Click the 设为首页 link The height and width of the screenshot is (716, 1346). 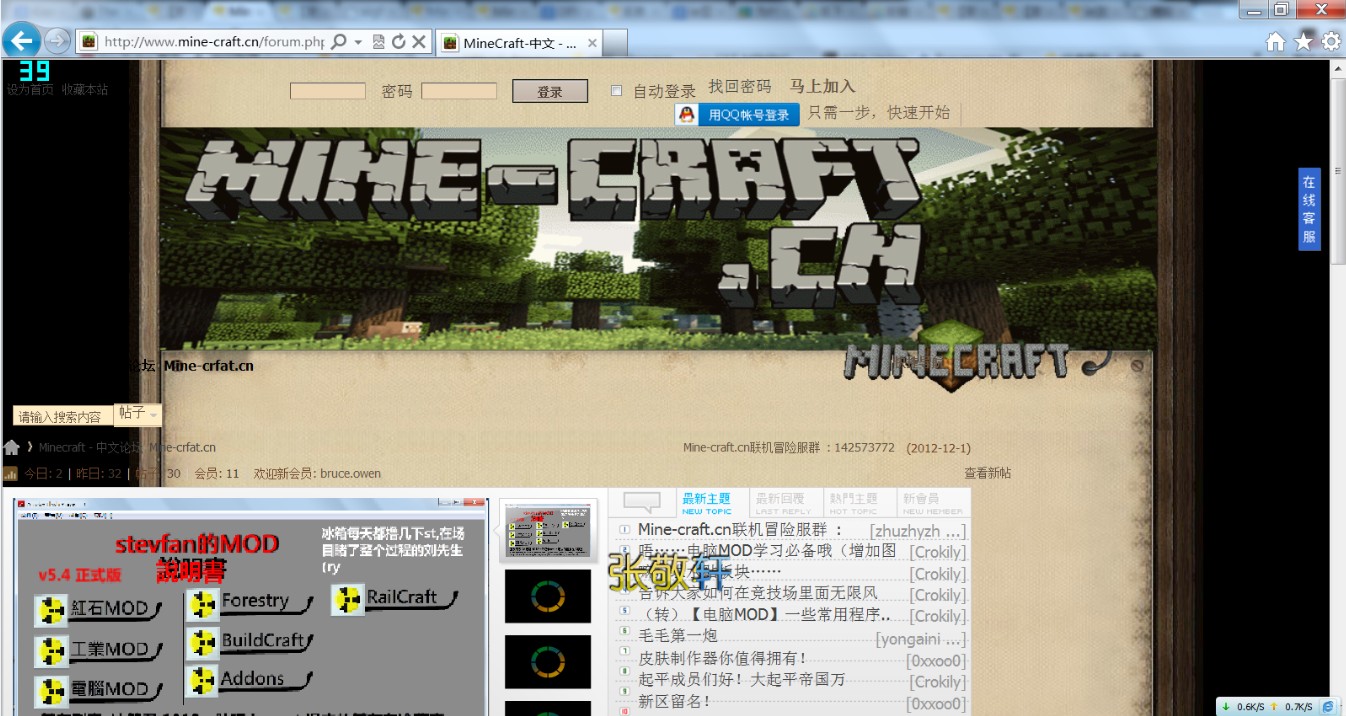30,89
